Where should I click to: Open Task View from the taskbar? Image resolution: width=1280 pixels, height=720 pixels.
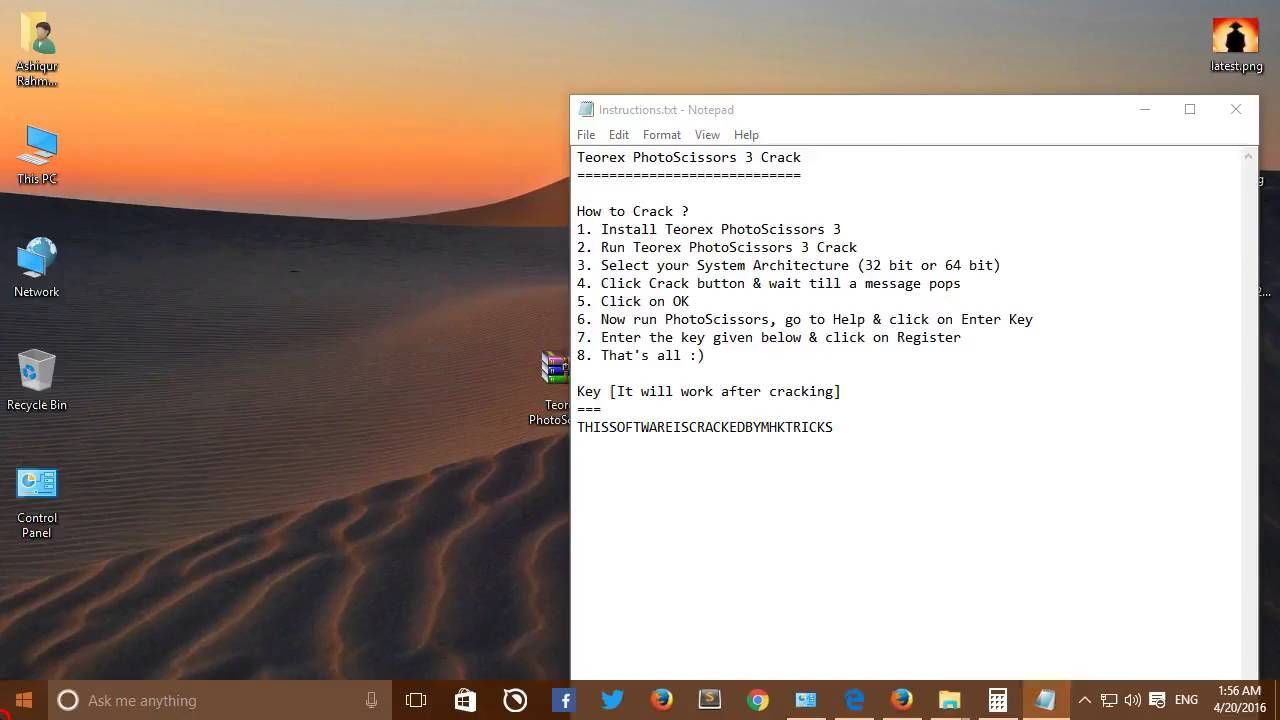[416, 700]
